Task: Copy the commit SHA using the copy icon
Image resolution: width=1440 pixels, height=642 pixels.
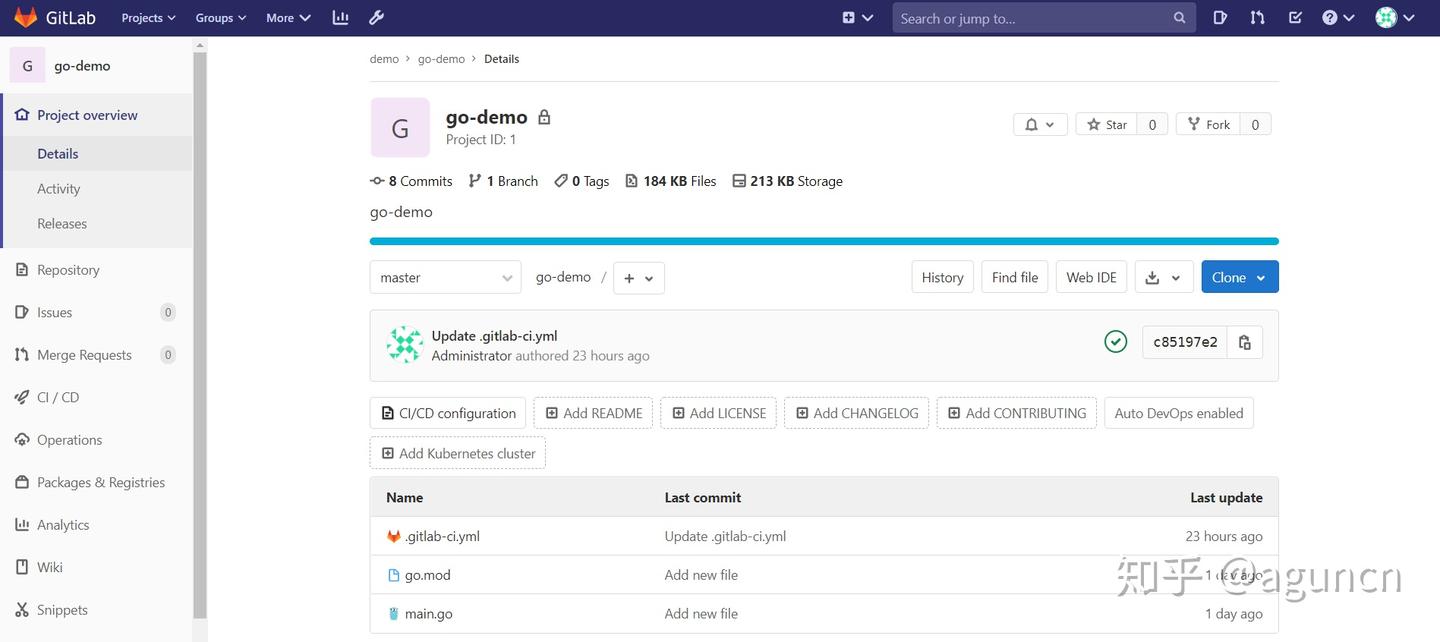Action: coord(1243,342)
